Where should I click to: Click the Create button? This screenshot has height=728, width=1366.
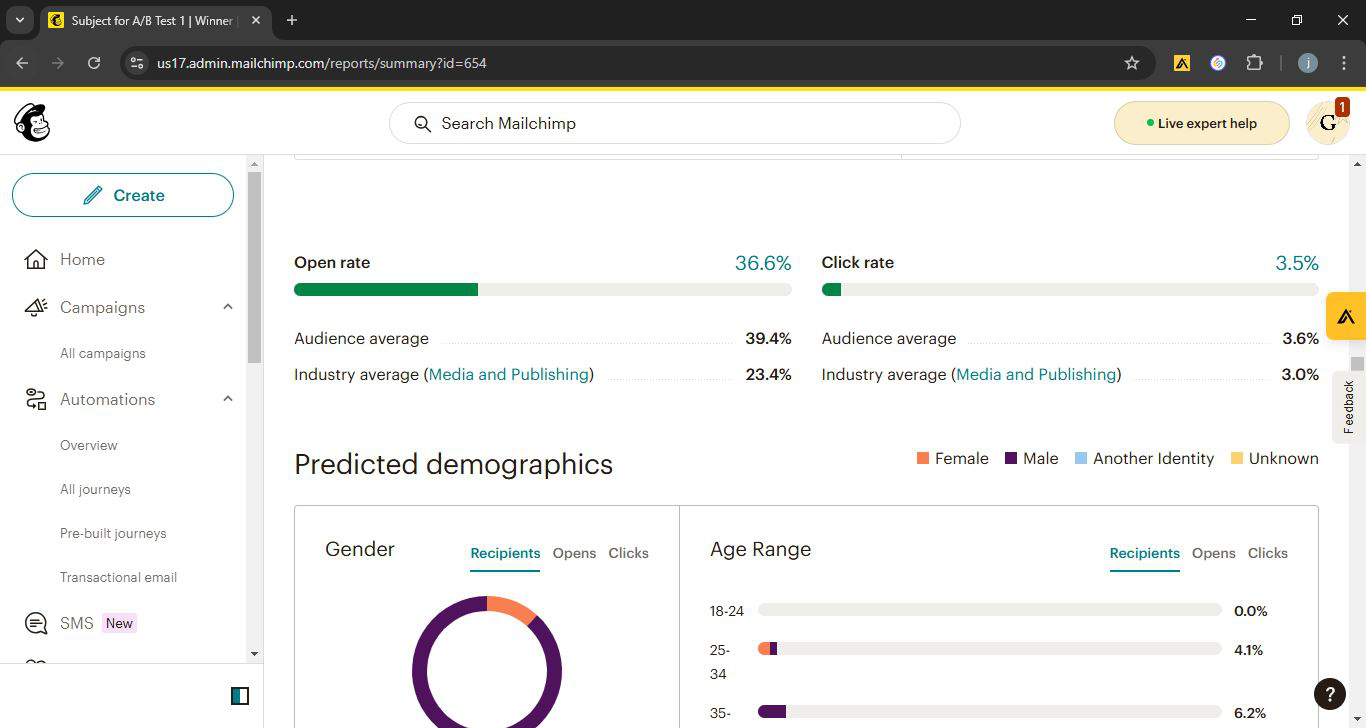pos(123,195)
